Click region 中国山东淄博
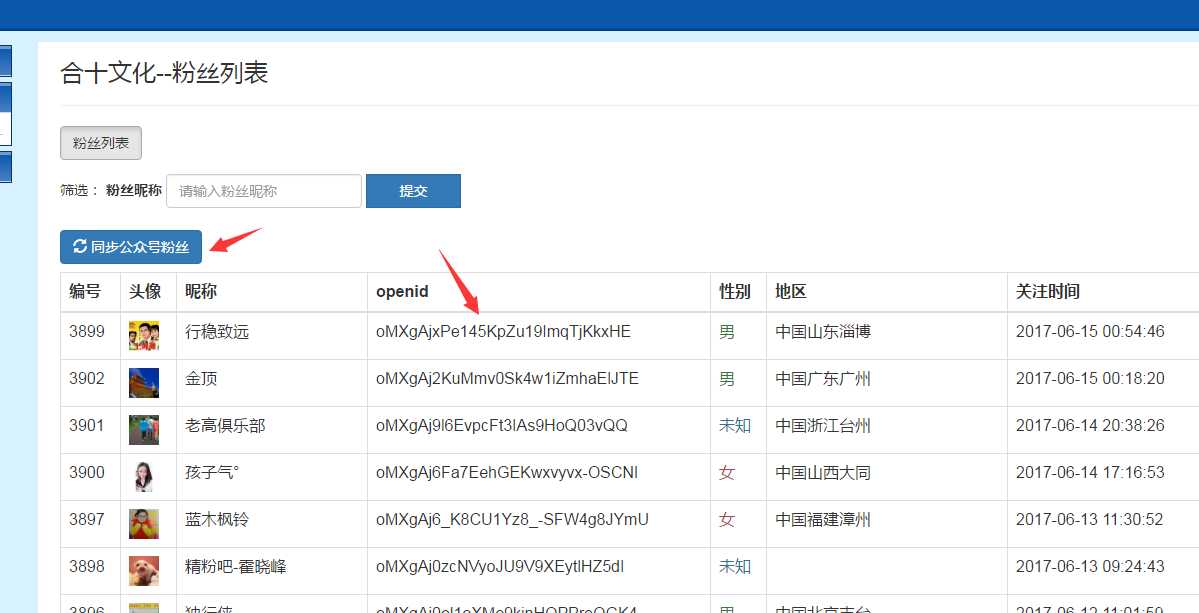Screen dimensions: 1199x613 [x=823, y=332]
